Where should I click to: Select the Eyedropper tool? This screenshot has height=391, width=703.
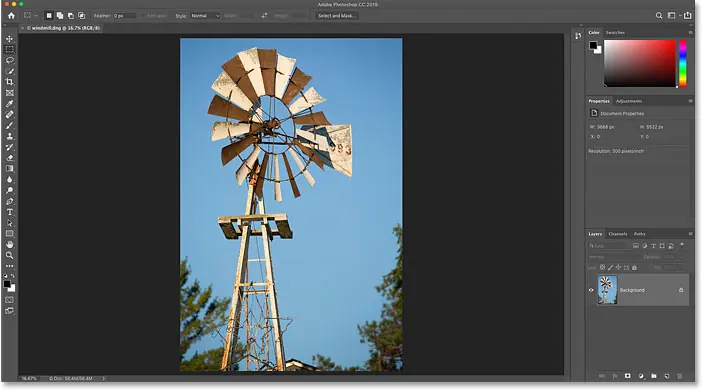point(9,104)
